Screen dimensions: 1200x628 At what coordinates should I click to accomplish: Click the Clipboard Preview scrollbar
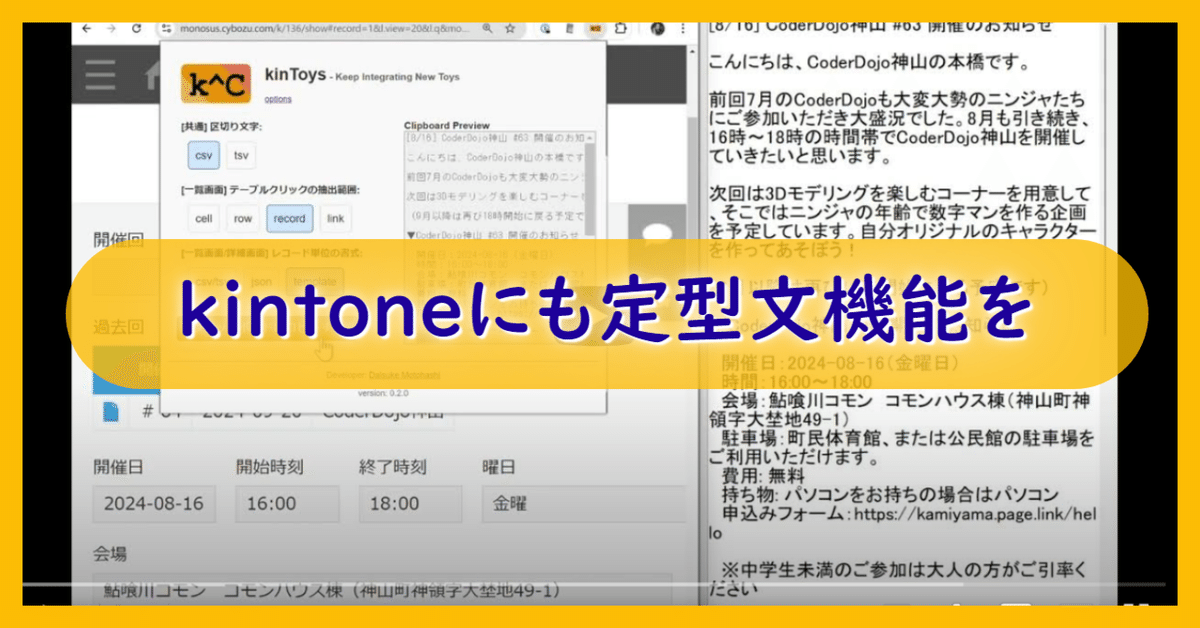590,190
